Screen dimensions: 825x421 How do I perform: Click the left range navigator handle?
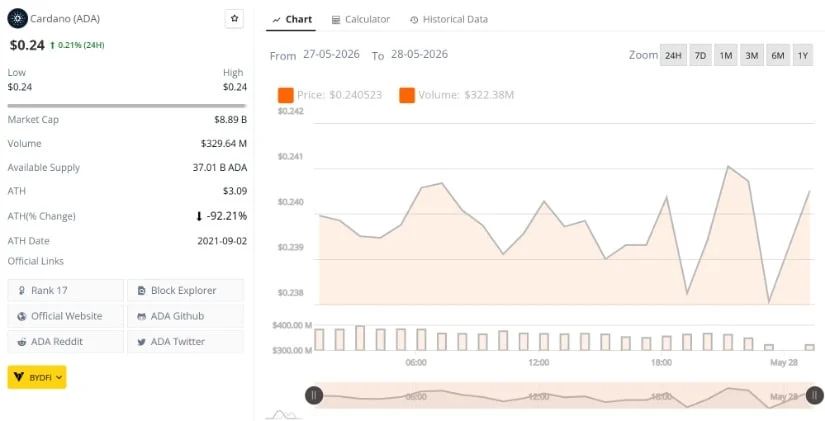click(x=314, y=395)
